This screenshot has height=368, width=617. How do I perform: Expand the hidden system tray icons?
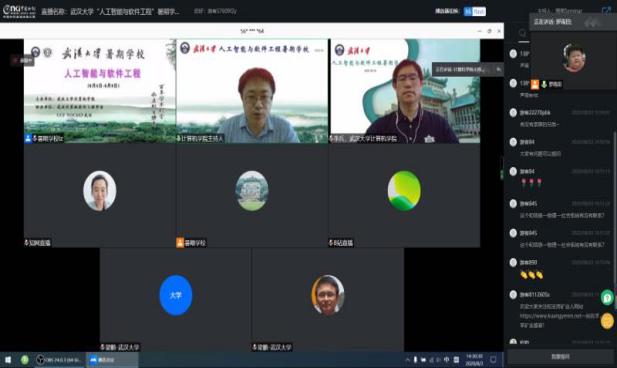click(x=407, y=360)
